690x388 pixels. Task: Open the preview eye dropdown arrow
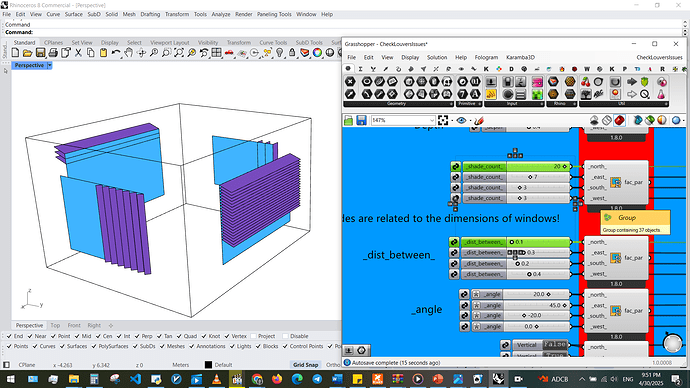tap(470, 121)
